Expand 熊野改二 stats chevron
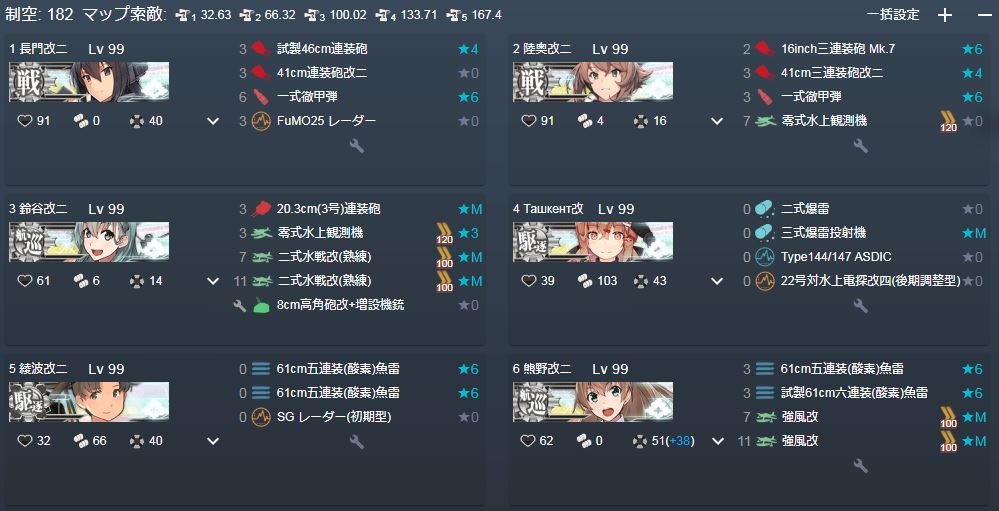This screenshot has width=999, height=511. (718, 441)
